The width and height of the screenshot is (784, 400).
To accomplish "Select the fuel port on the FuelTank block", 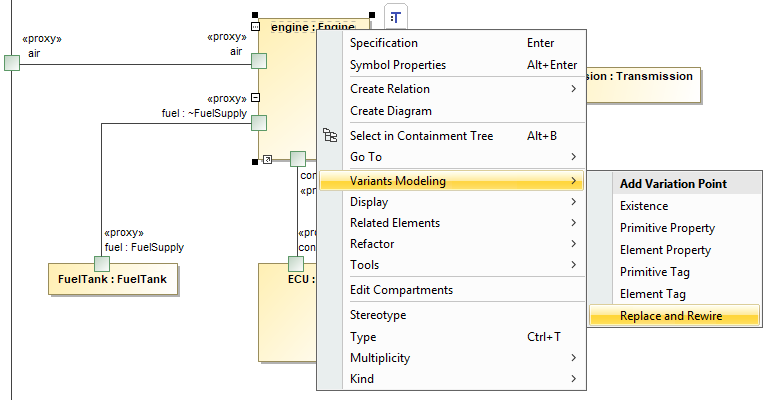I will tap(101, 263).
